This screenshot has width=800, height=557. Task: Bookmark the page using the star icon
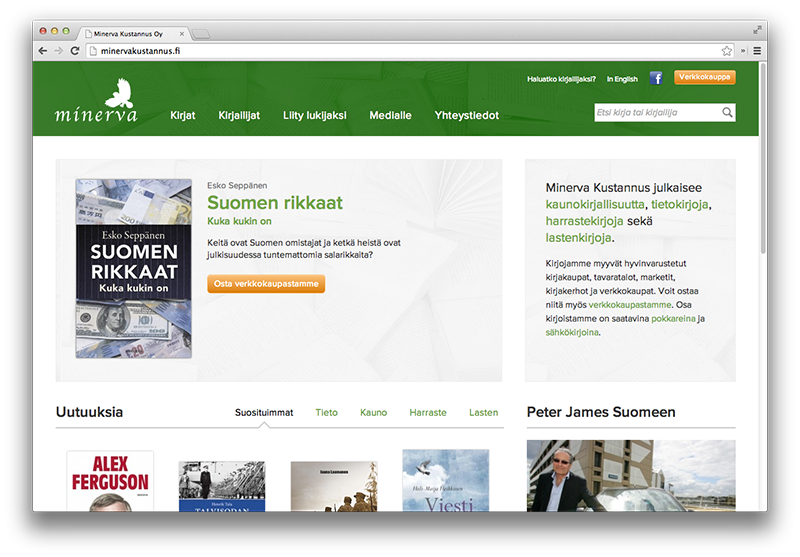point(727,51)
